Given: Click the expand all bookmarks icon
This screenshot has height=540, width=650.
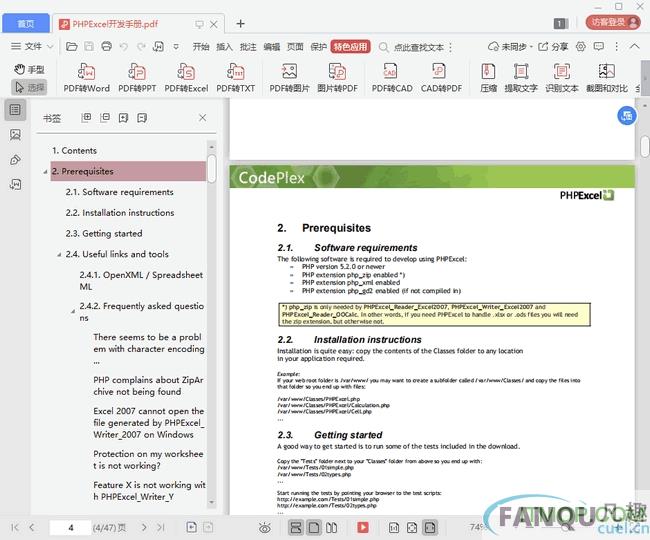Looking at the screenshot, I should pos(86,118).
